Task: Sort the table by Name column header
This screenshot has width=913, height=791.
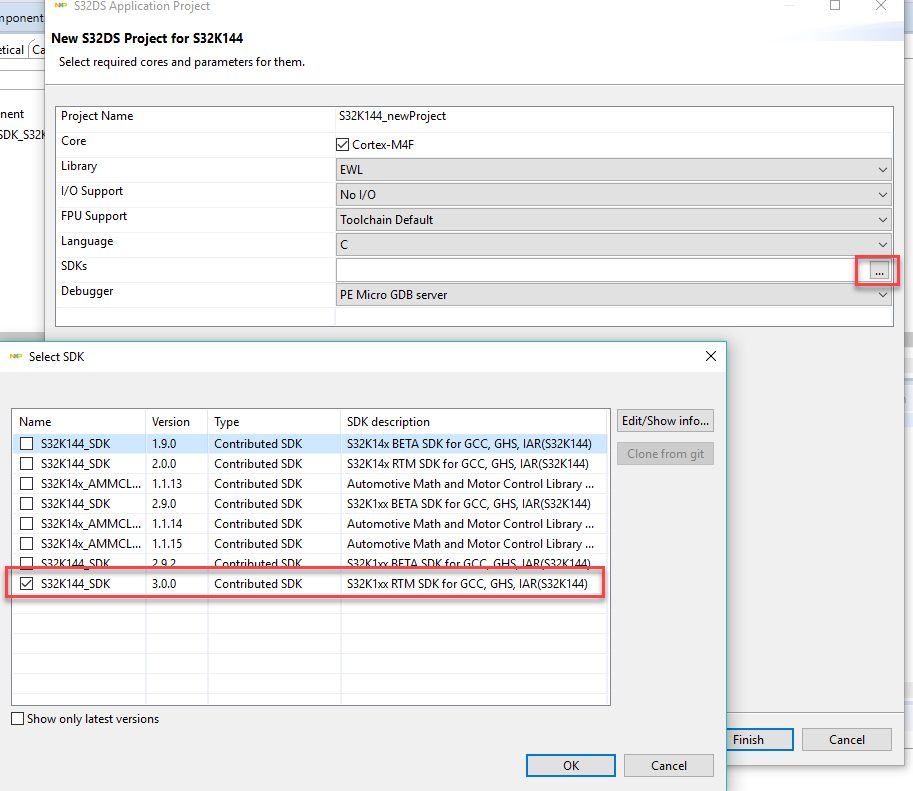Action: coord(79,422)
